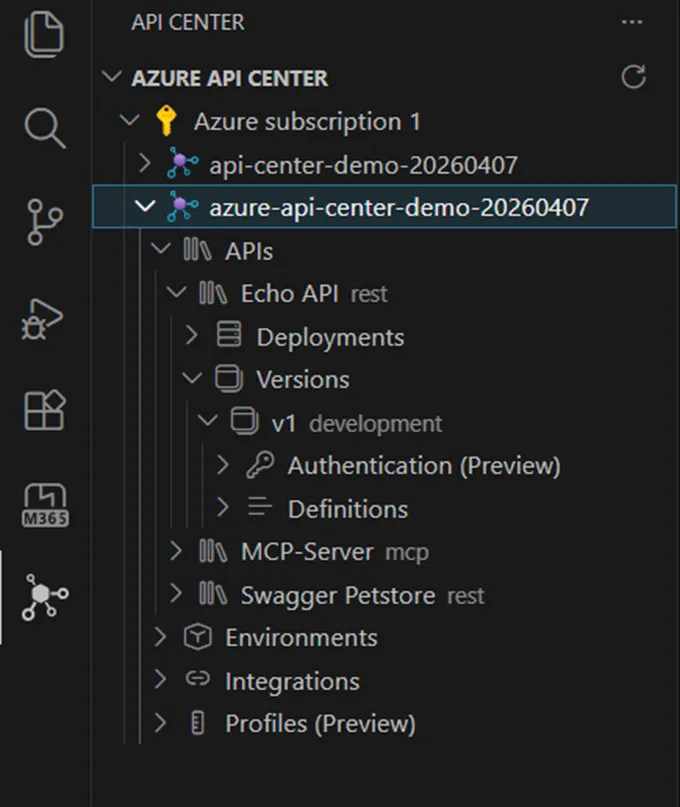Click the refresh icon in Azure API Center
The width and height of the screenshot is (680, 807).
pos(633,77)
